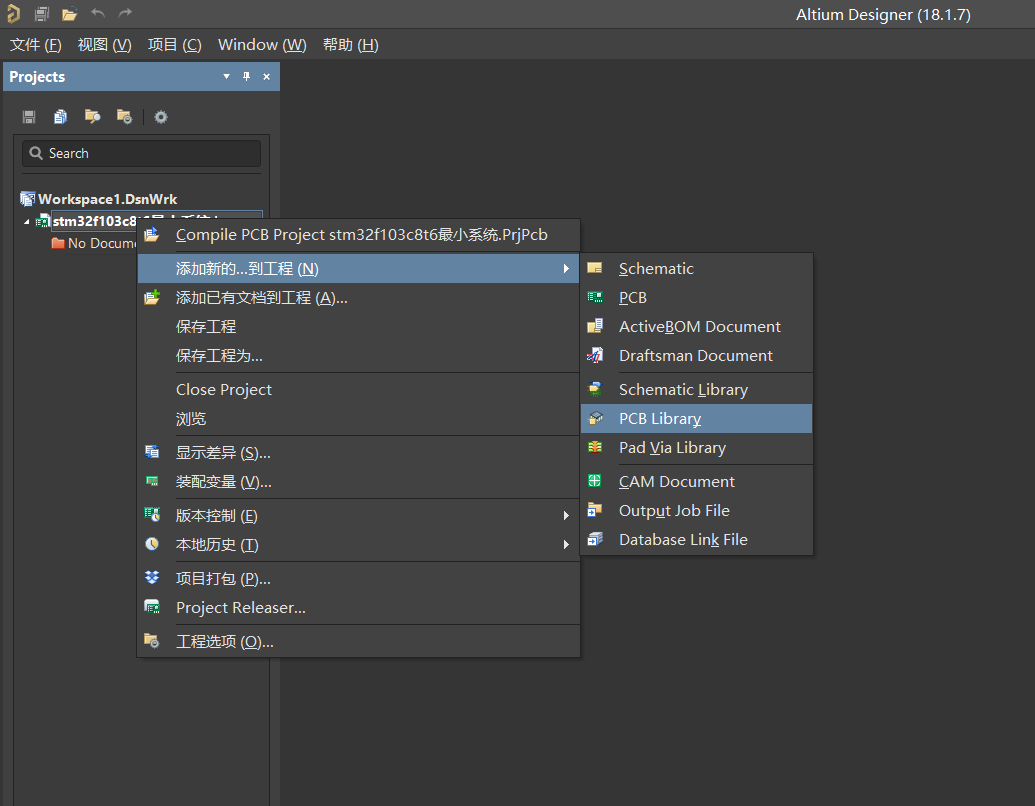Toggle pin on the Projects panel
The height and width of the screenshot is (806, 1035).
click(x=246, y=77)
